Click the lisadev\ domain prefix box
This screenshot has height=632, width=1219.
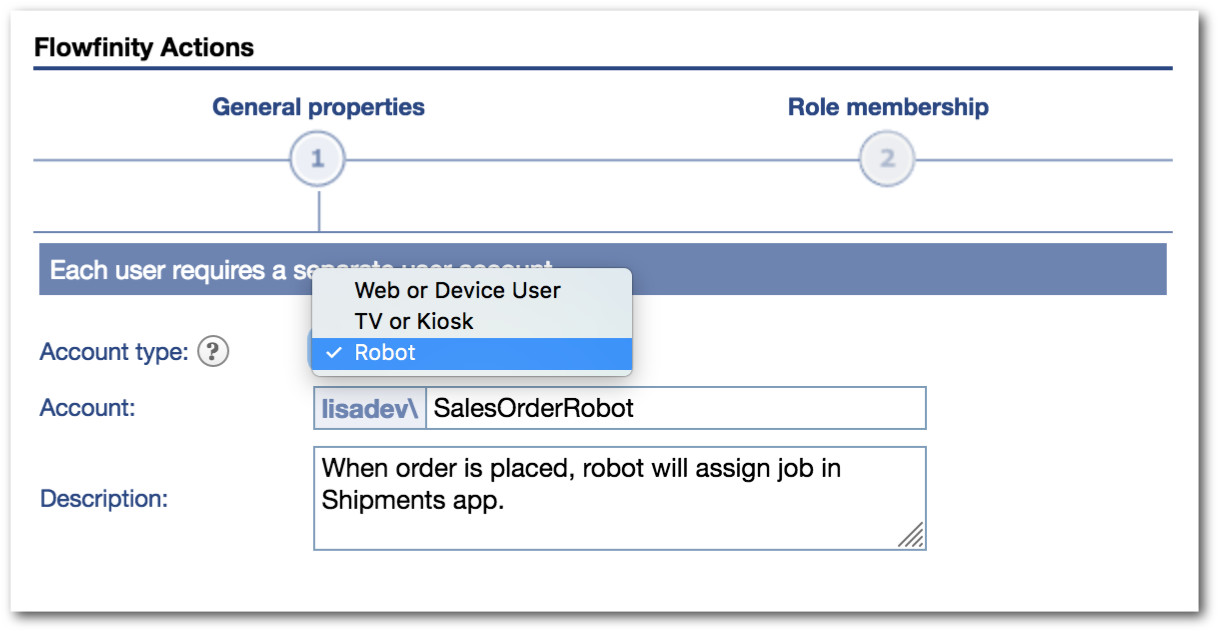[x=369, y=409]
